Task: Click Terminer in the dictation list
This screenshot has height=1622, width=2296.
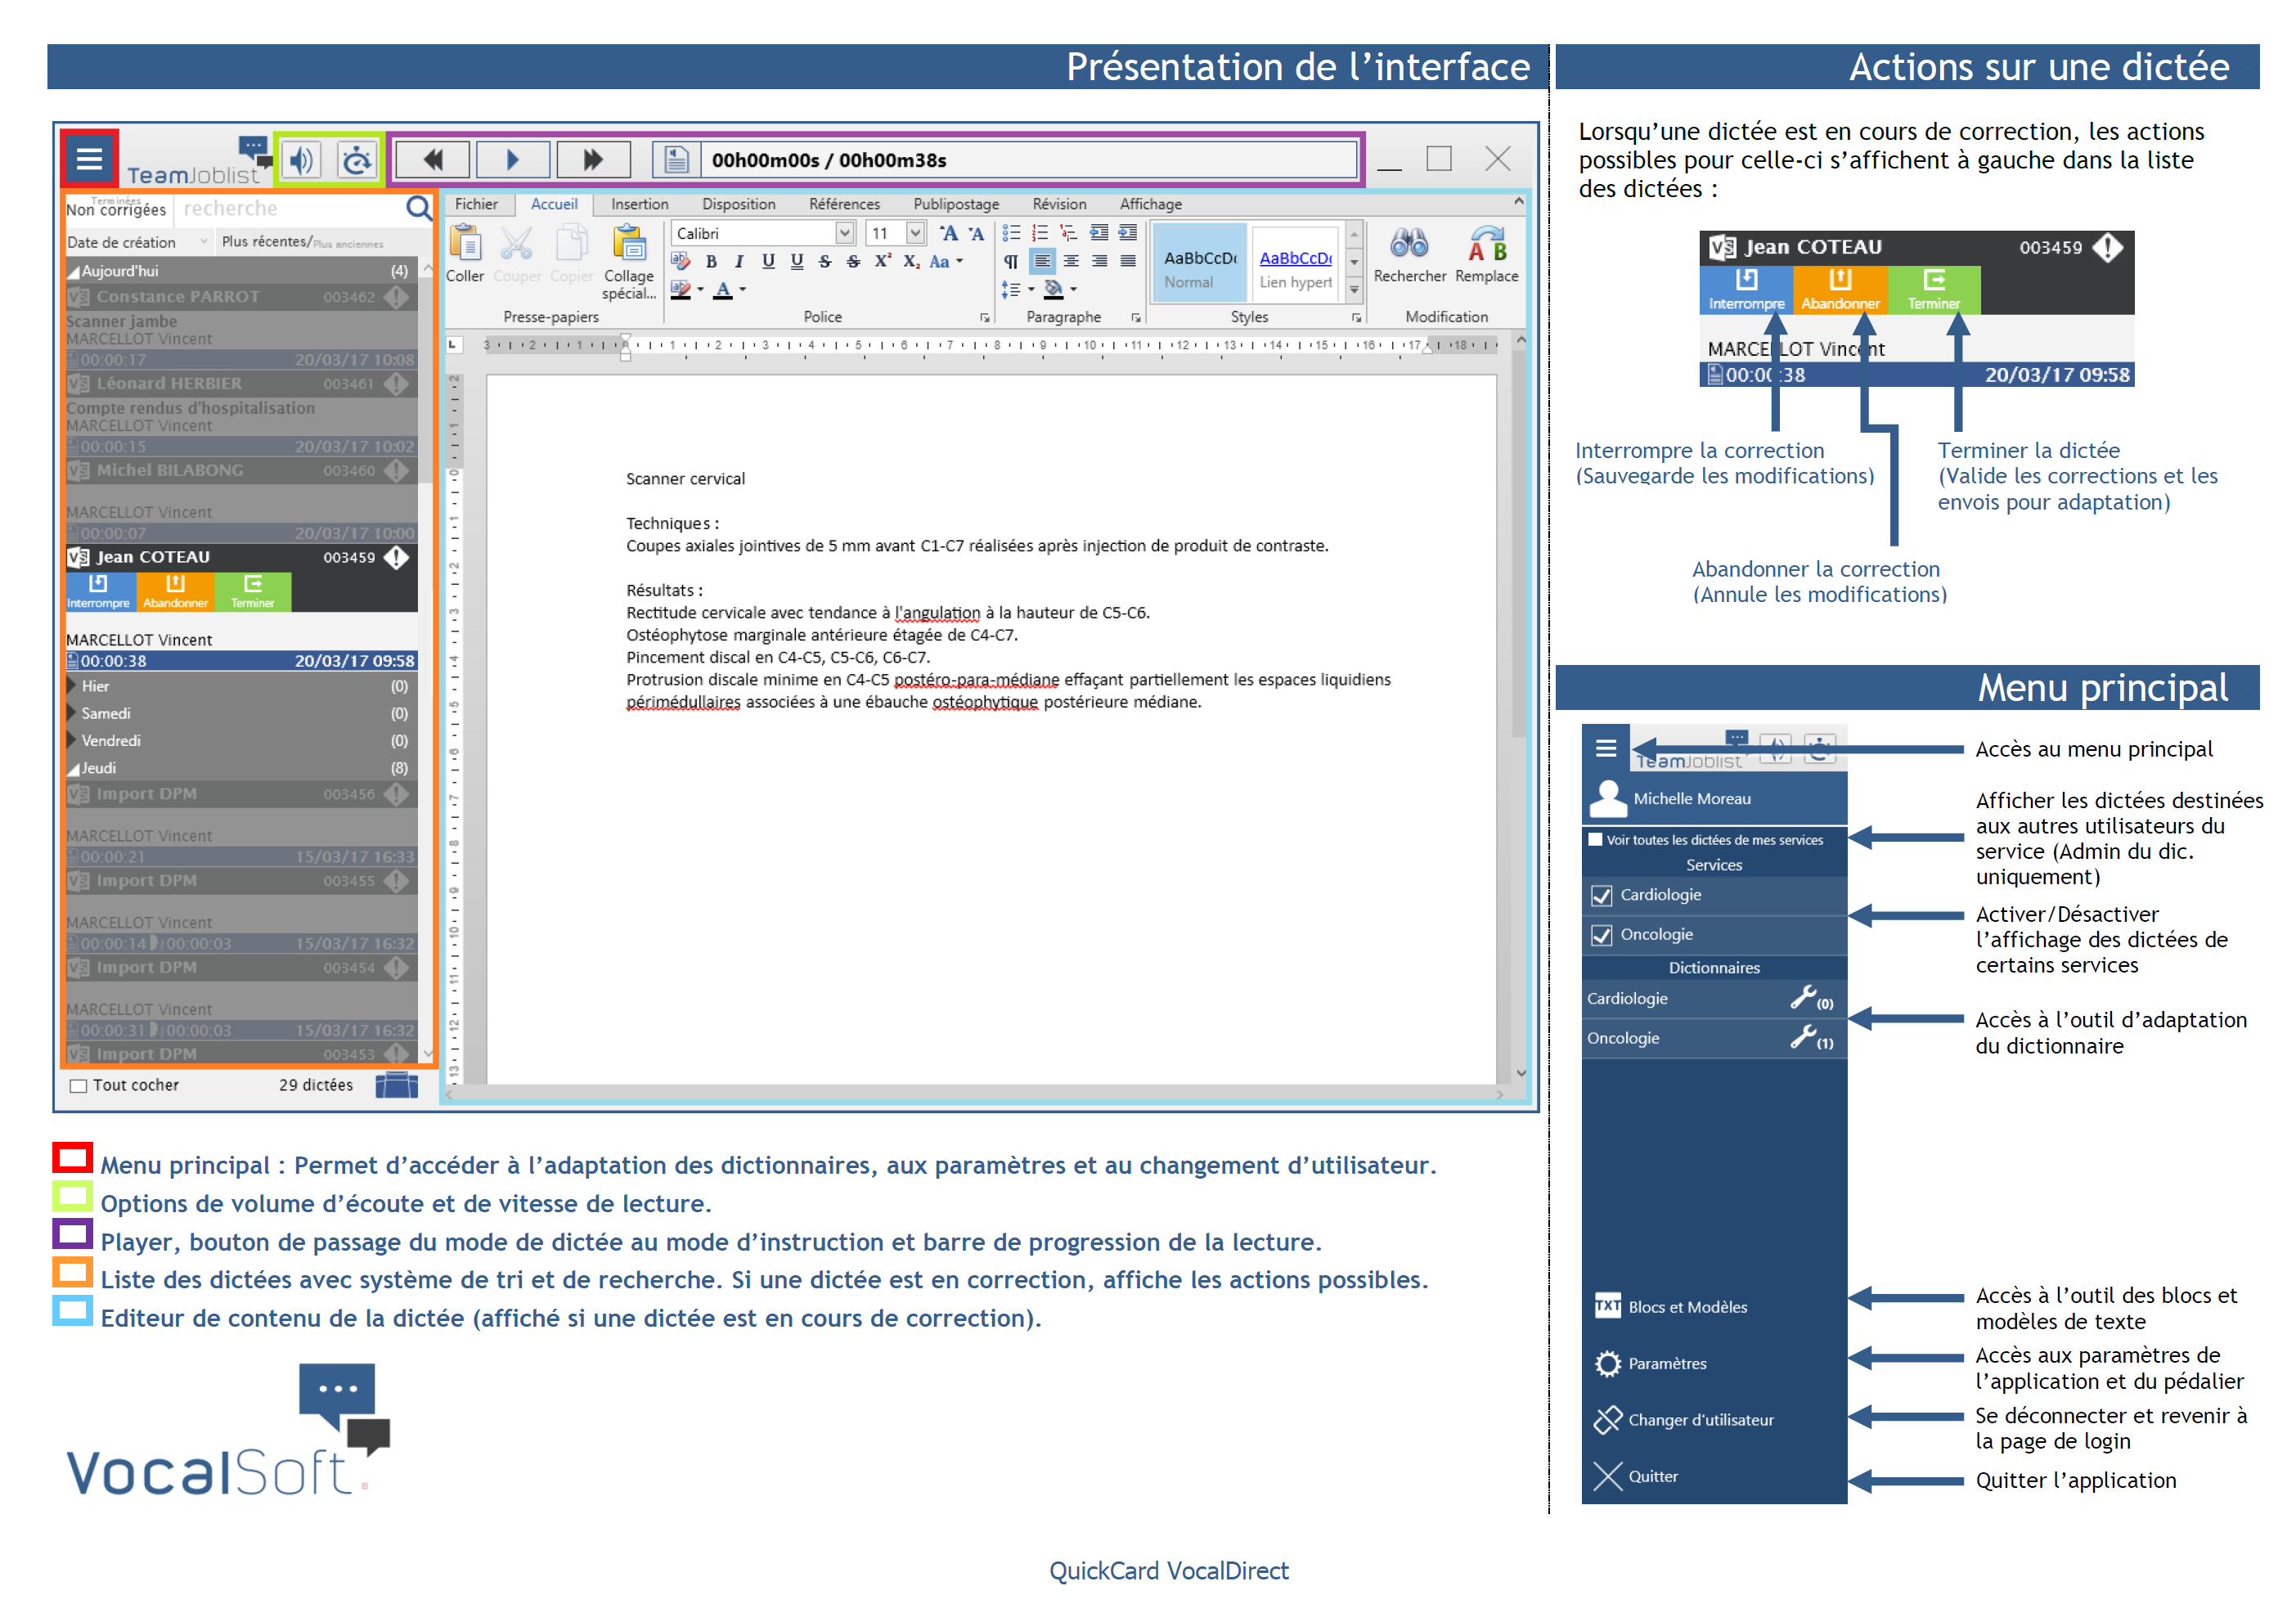Action: click(x=252, y=591)
